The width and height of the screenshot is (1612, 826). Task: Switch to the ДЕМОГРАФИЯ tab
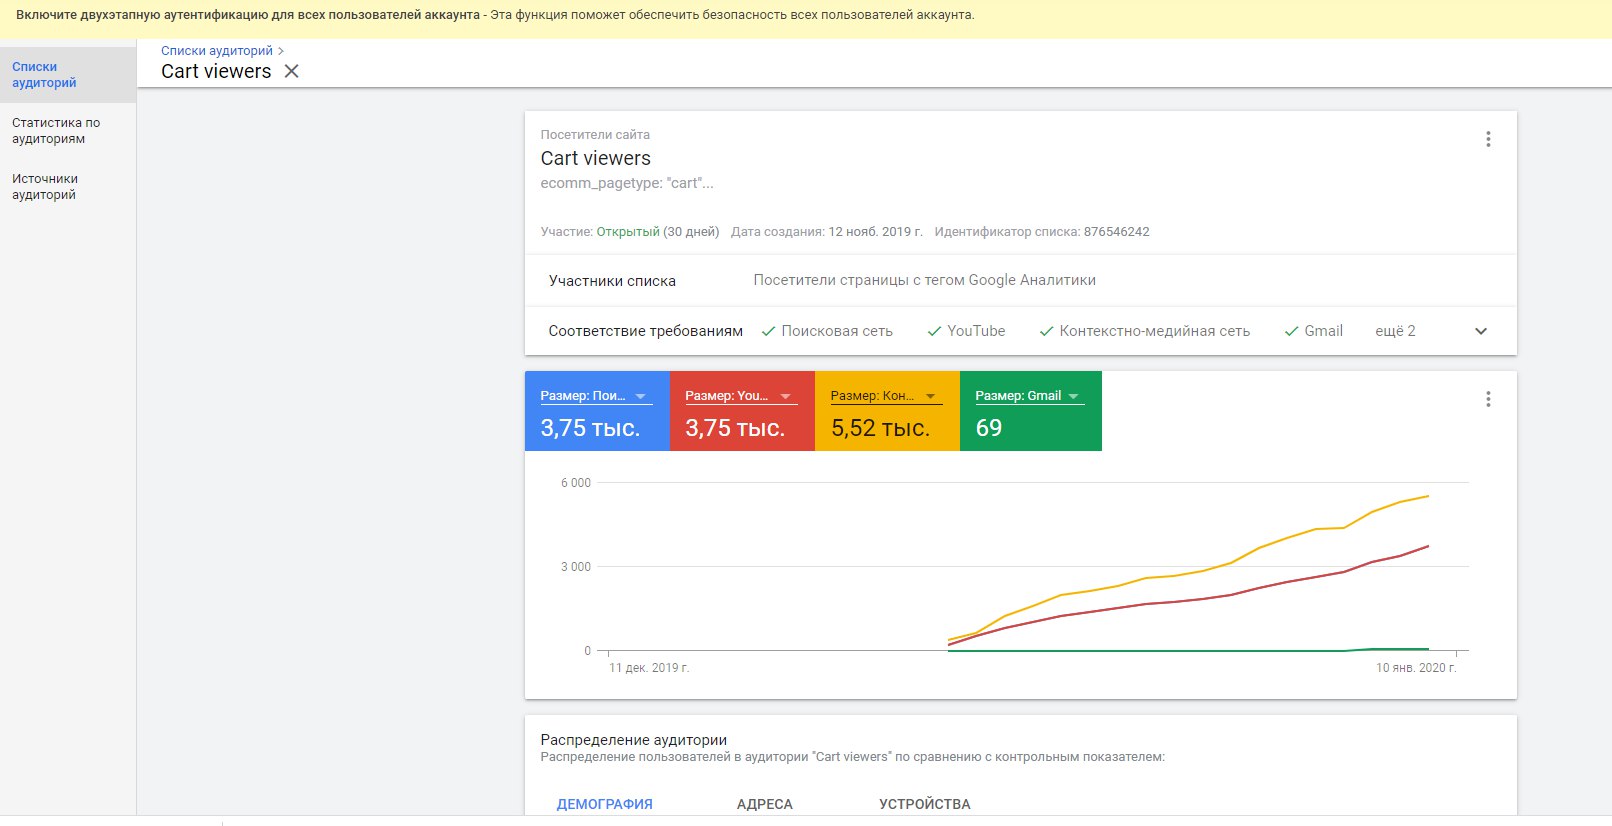pos(604,804)
